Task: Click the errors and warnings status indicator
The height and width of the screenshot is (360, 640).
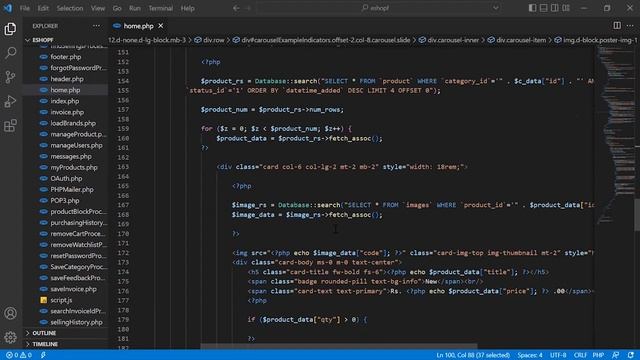Action: tap(19, 355)
